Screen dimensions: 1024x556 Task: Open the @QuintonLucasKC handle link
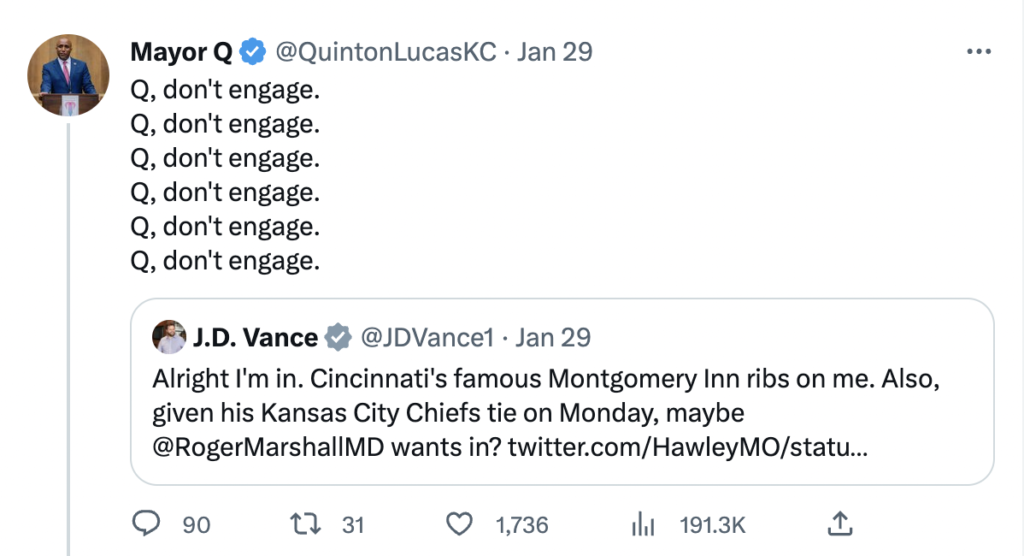386,53
